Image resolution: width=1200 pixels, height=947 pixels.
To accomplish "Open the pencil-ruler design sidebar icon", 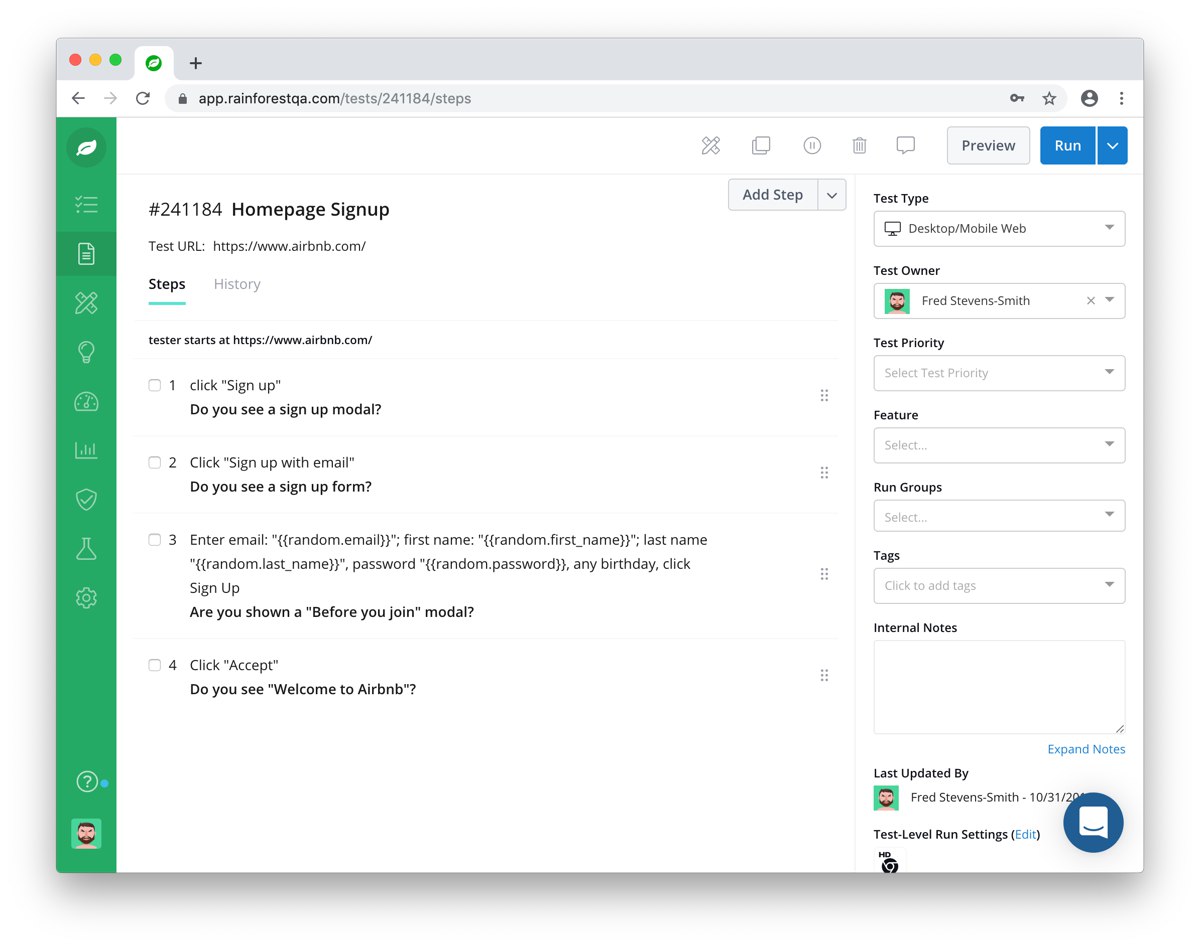I will pyautogui.click(x=86, y=303).
